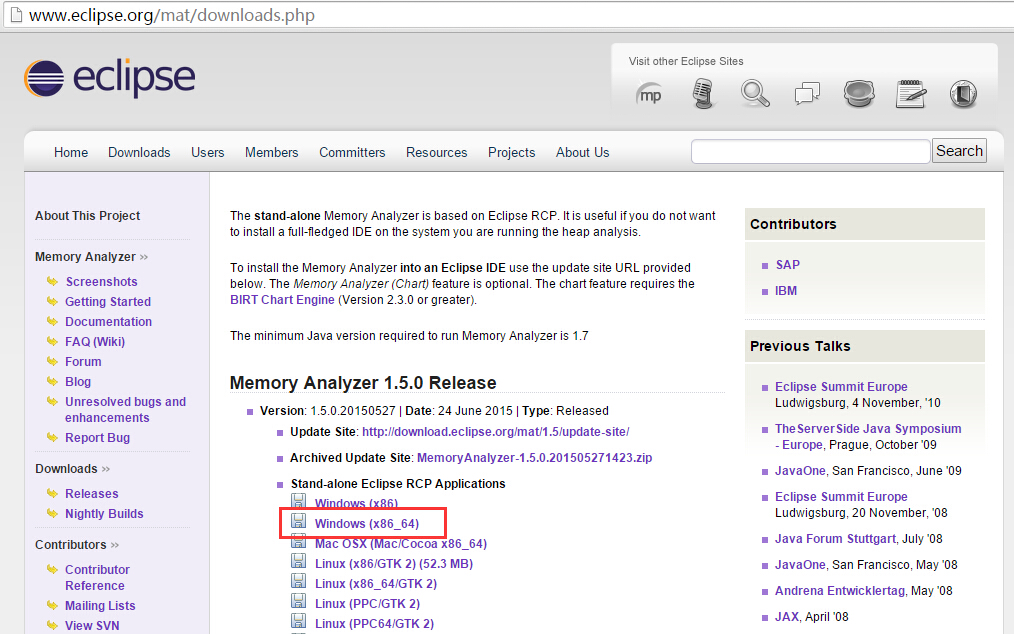Click into the site search text field
This screenshot has width=1014, height=634.
pos(810,151)
